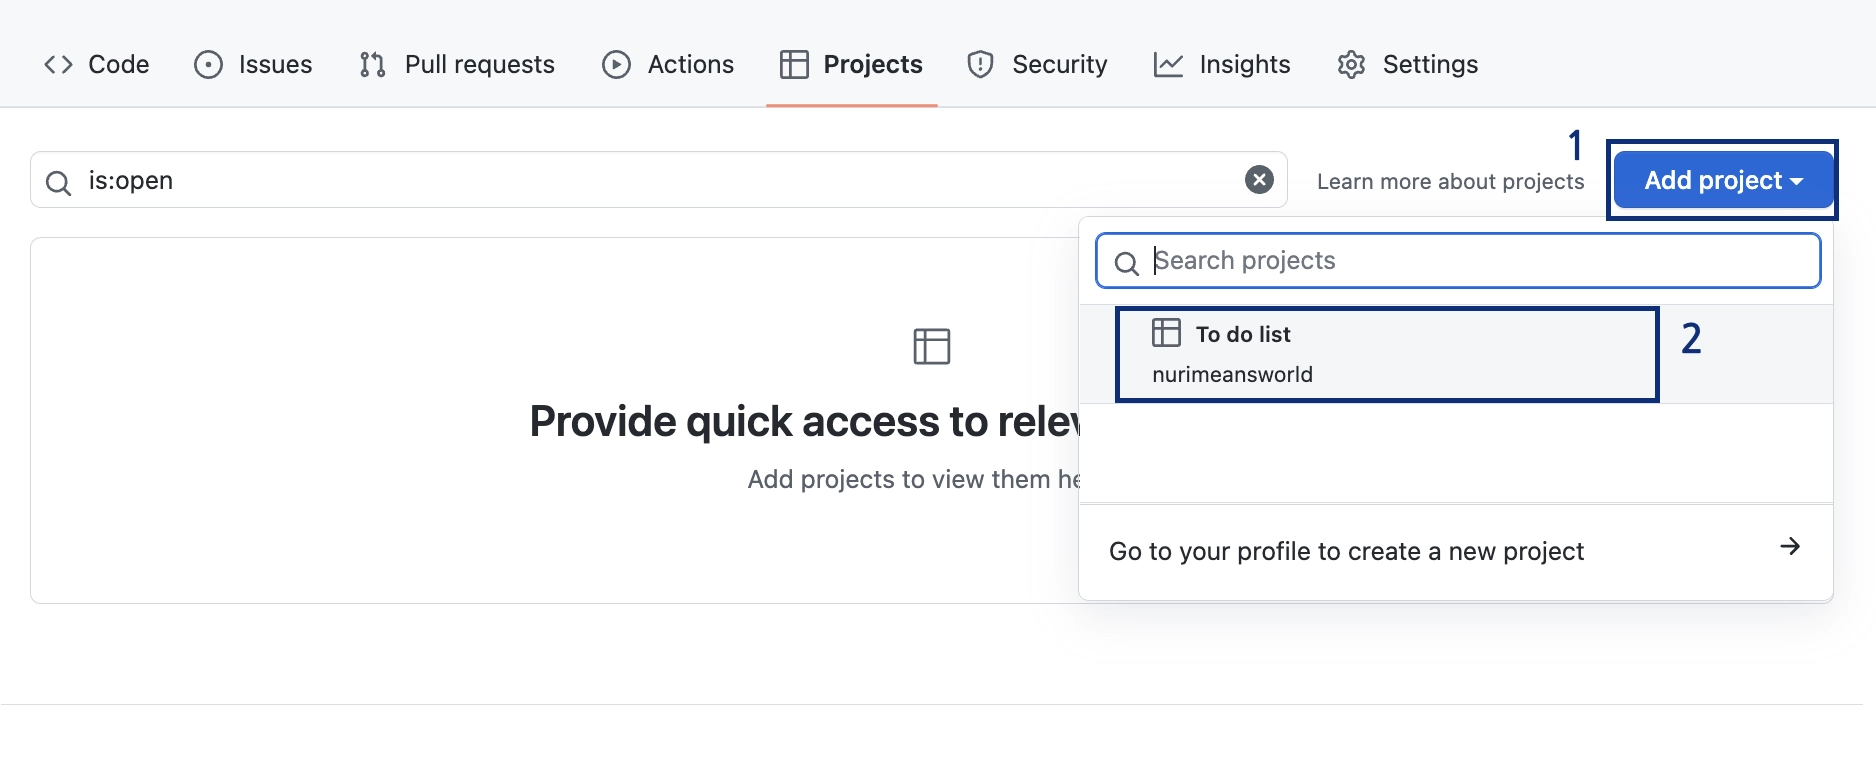1876x762 pixels.
Task: Click the is:open filter search box
Action: tap(650, 181)
